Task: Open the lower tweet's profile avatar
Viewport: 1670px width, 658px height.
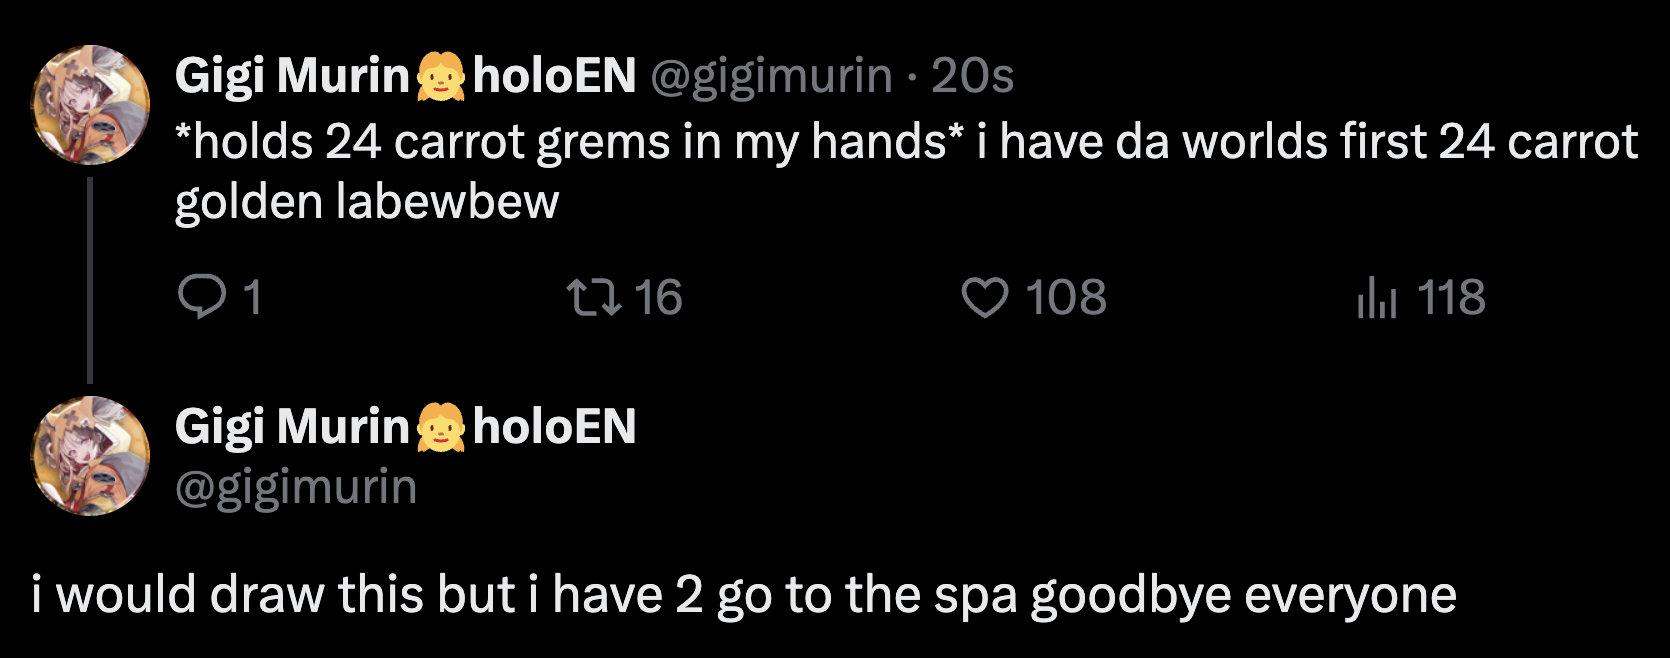Action: click(x=91, y=456)
